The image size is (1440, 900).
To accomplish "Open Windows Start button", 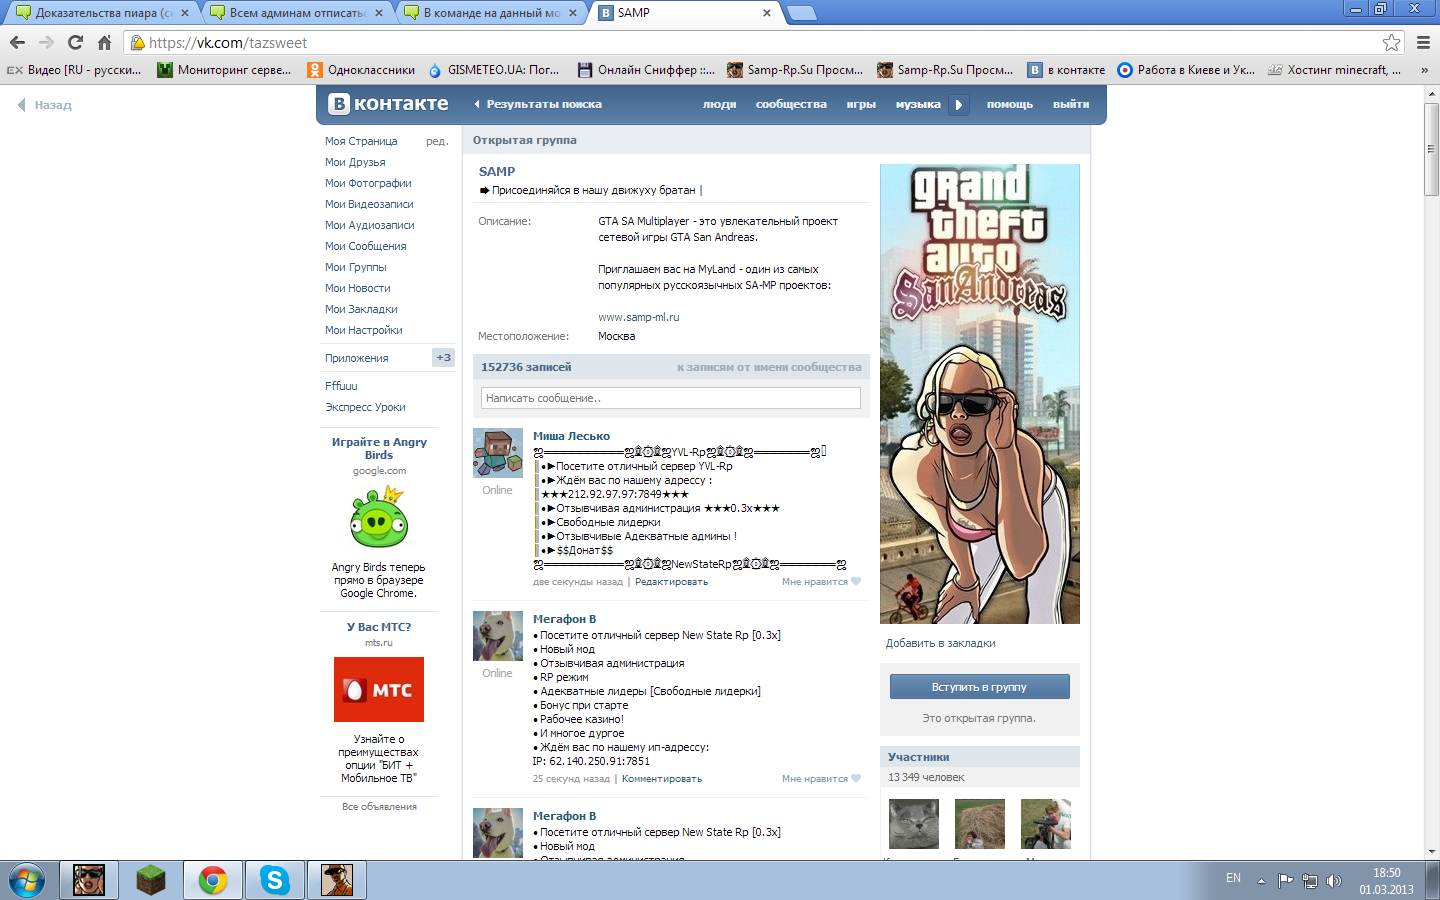I will (x=26, y=880).
